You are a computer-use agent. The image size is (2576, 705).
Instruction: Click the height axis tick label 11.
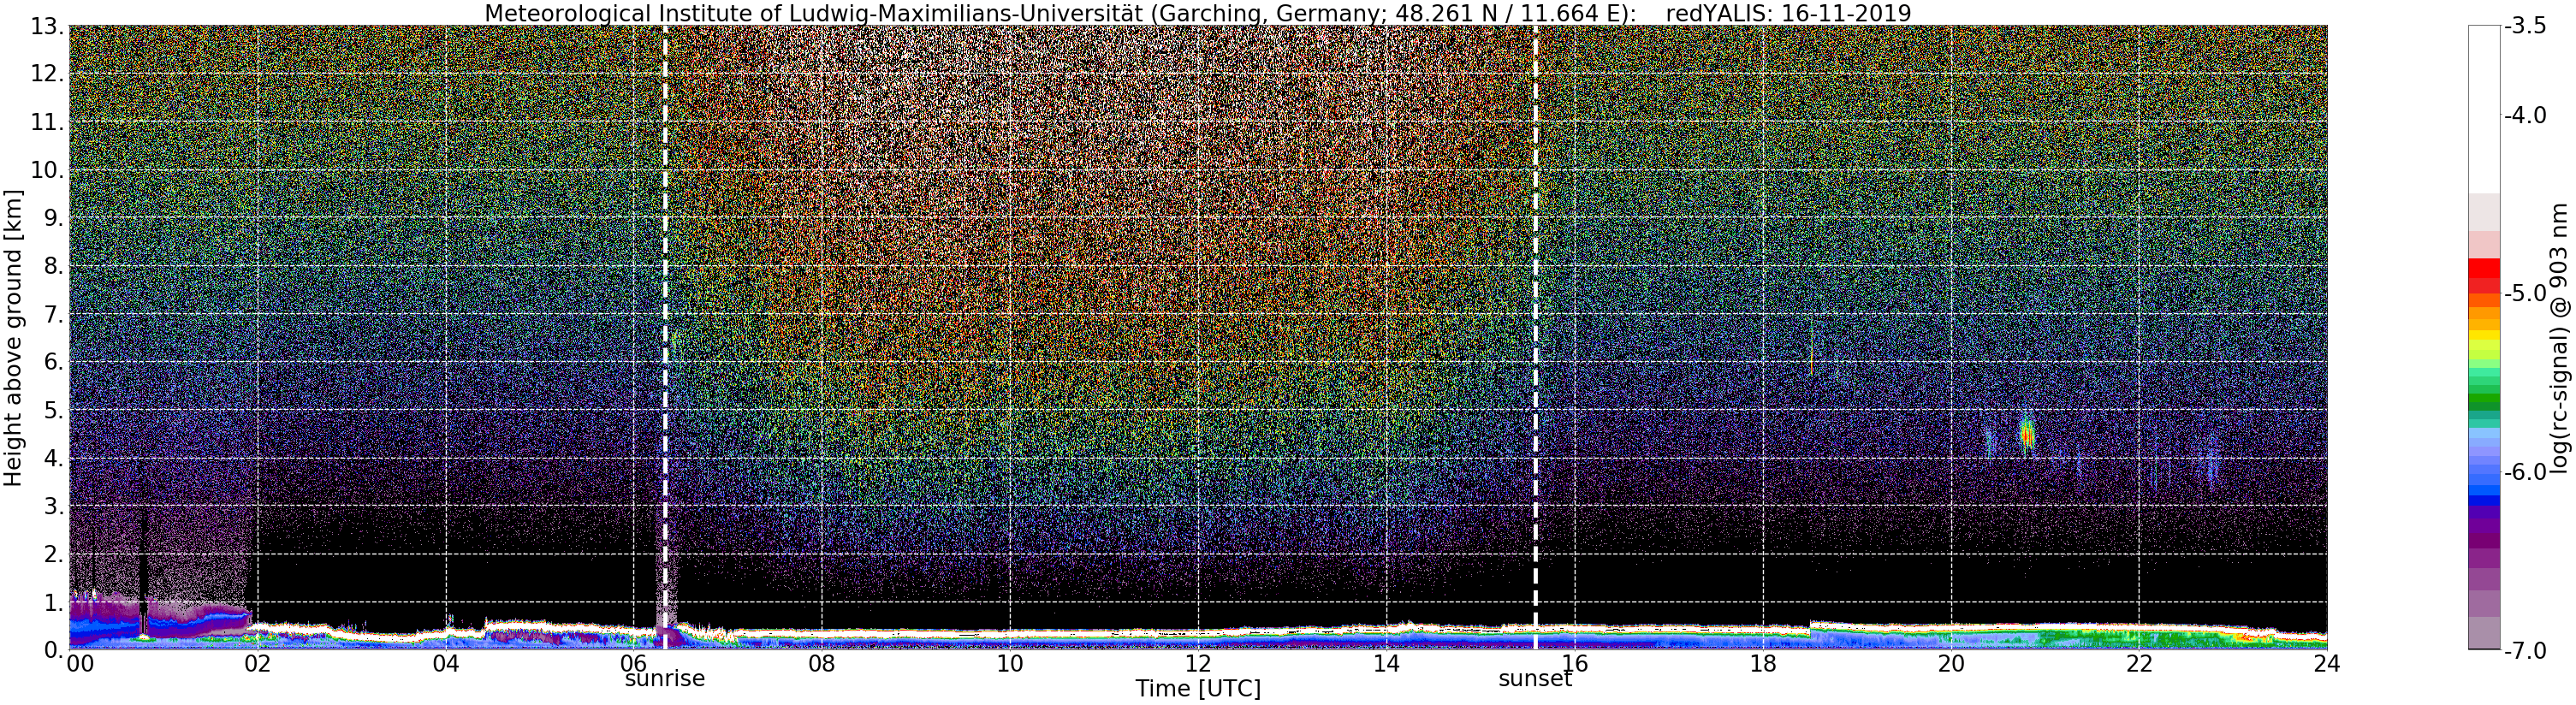[48, 123]
